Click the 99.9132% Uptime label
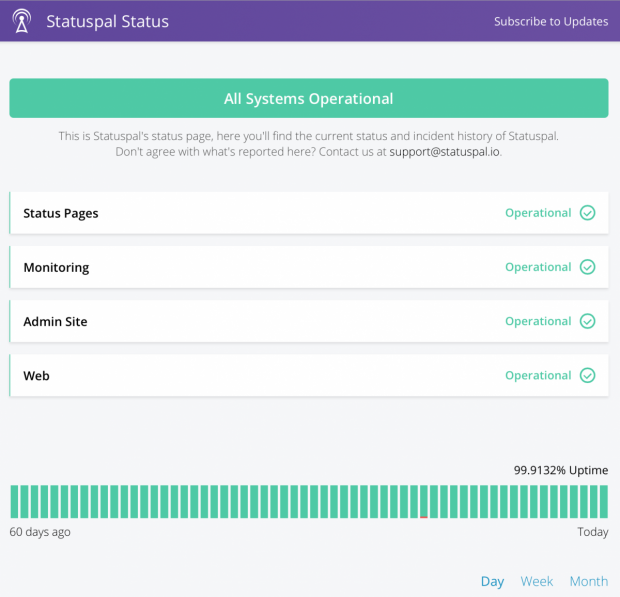This screenshot has height=597, width=620. click(560, 469)
